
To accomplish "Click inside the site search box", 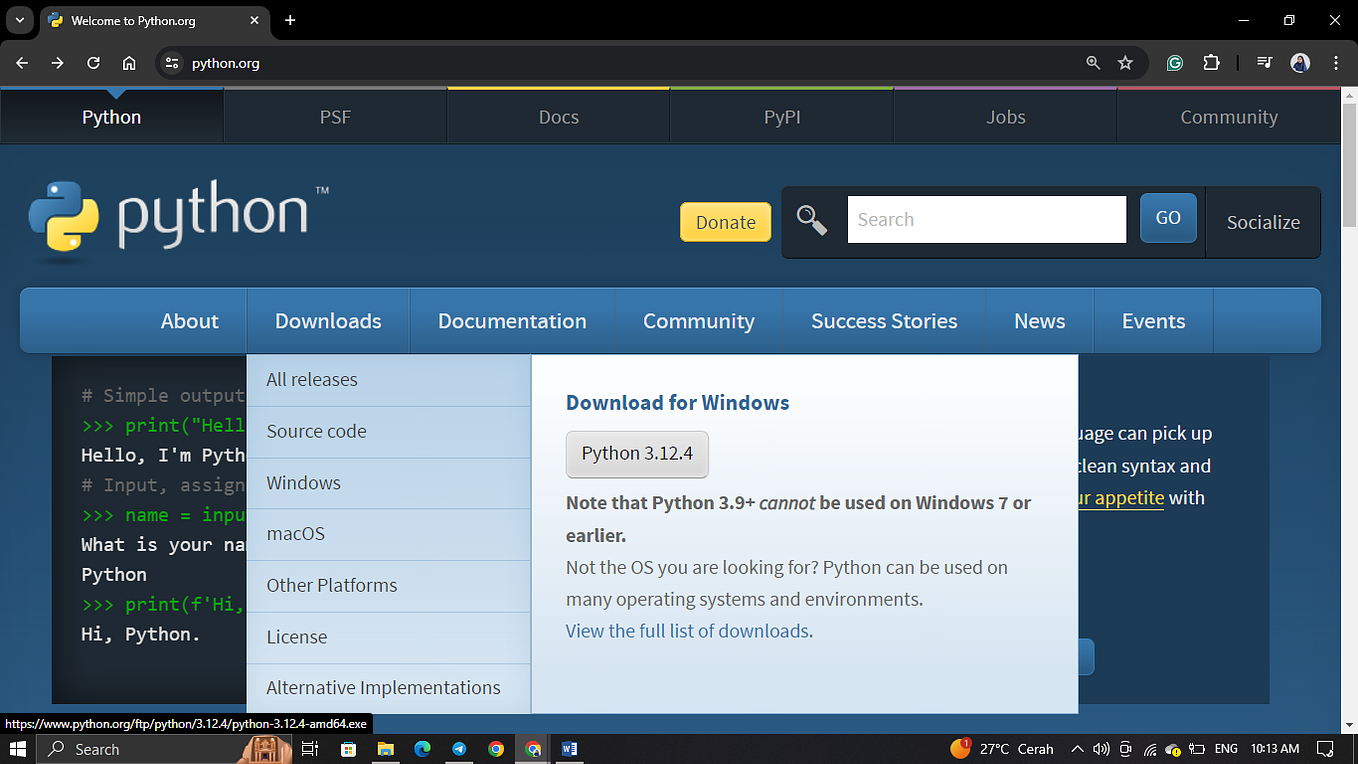I will coord(985,219).
